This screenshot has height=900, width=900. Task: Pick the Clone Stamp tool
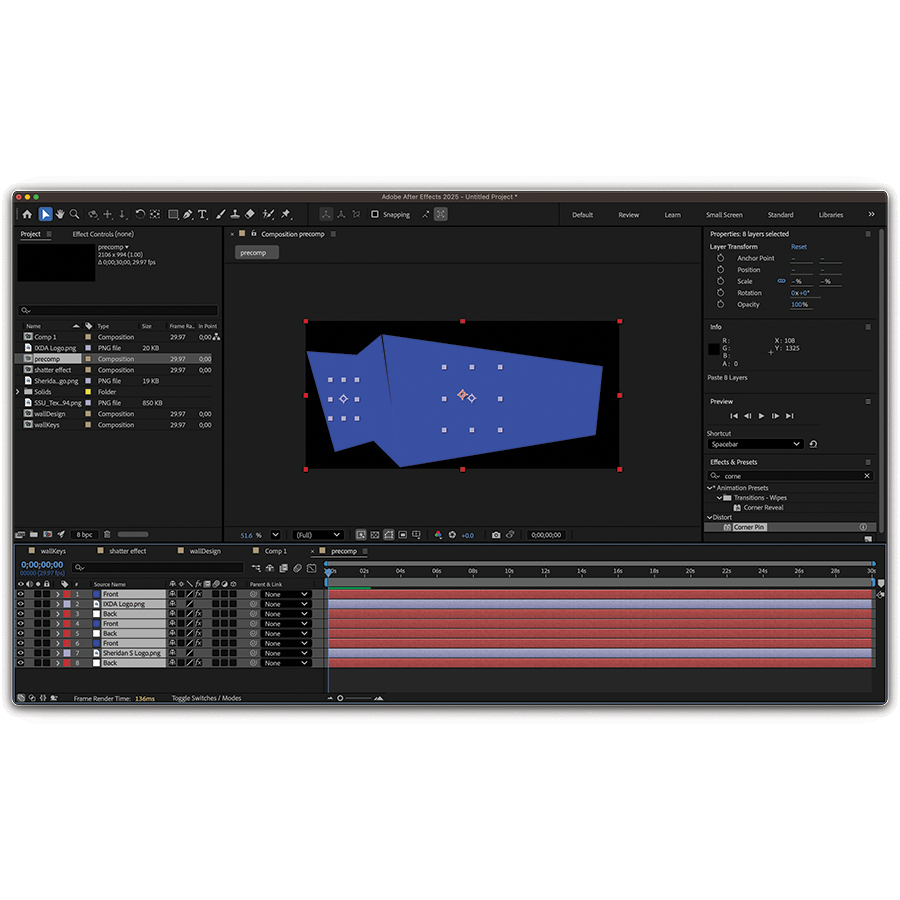coord(234,214)
